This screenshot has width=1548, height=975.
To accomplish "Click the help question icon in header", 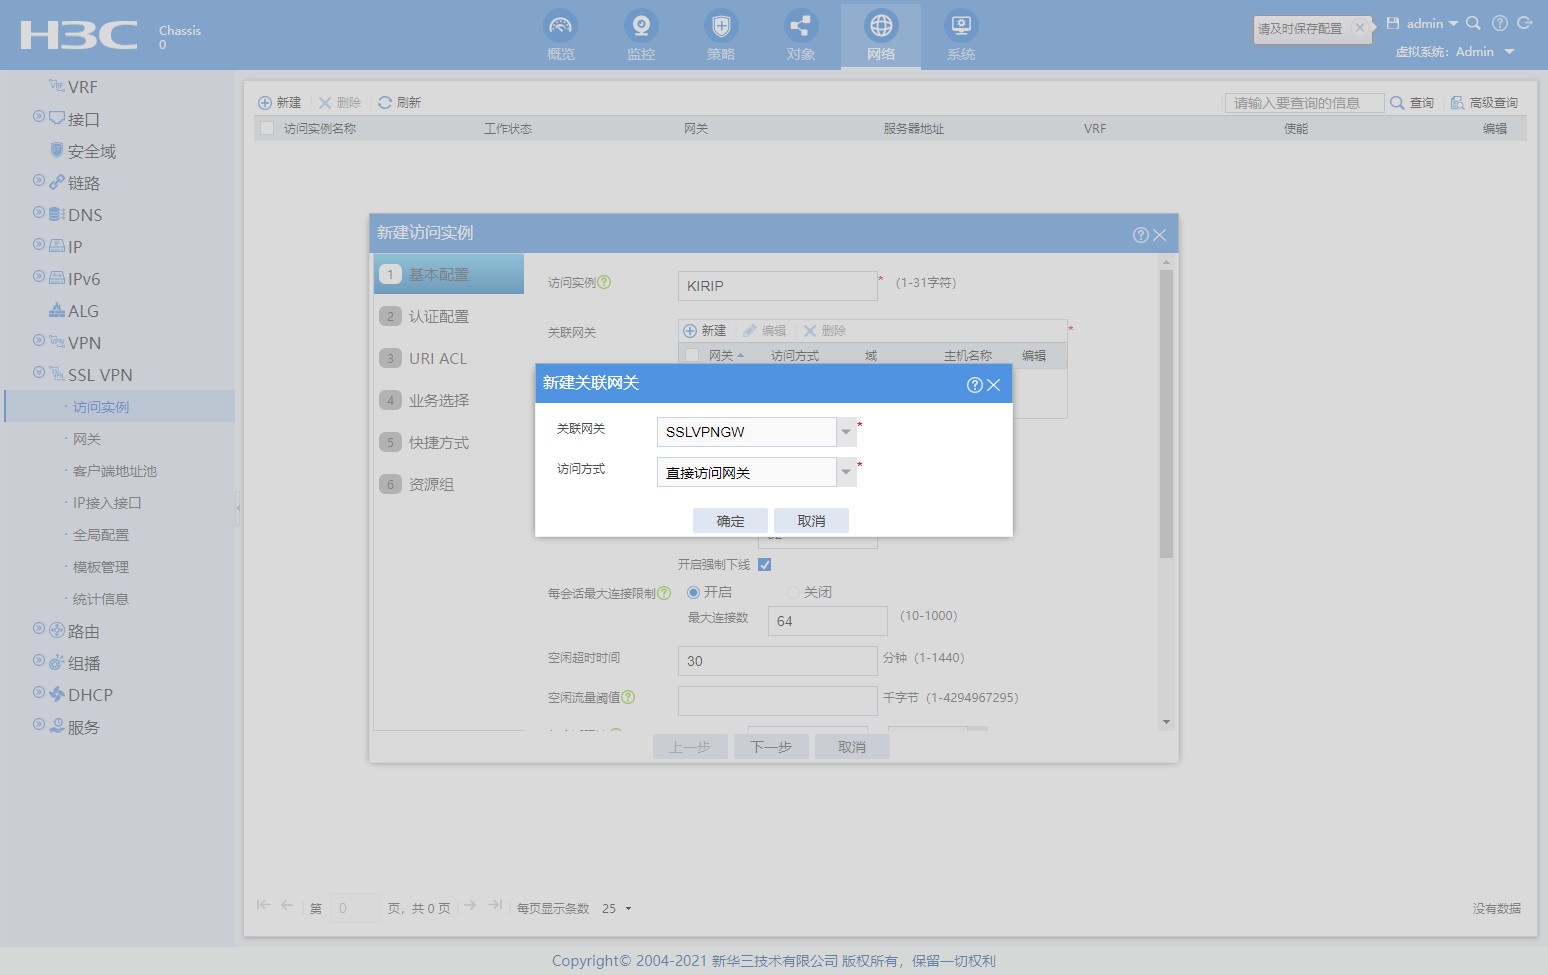I will 1499,23.
